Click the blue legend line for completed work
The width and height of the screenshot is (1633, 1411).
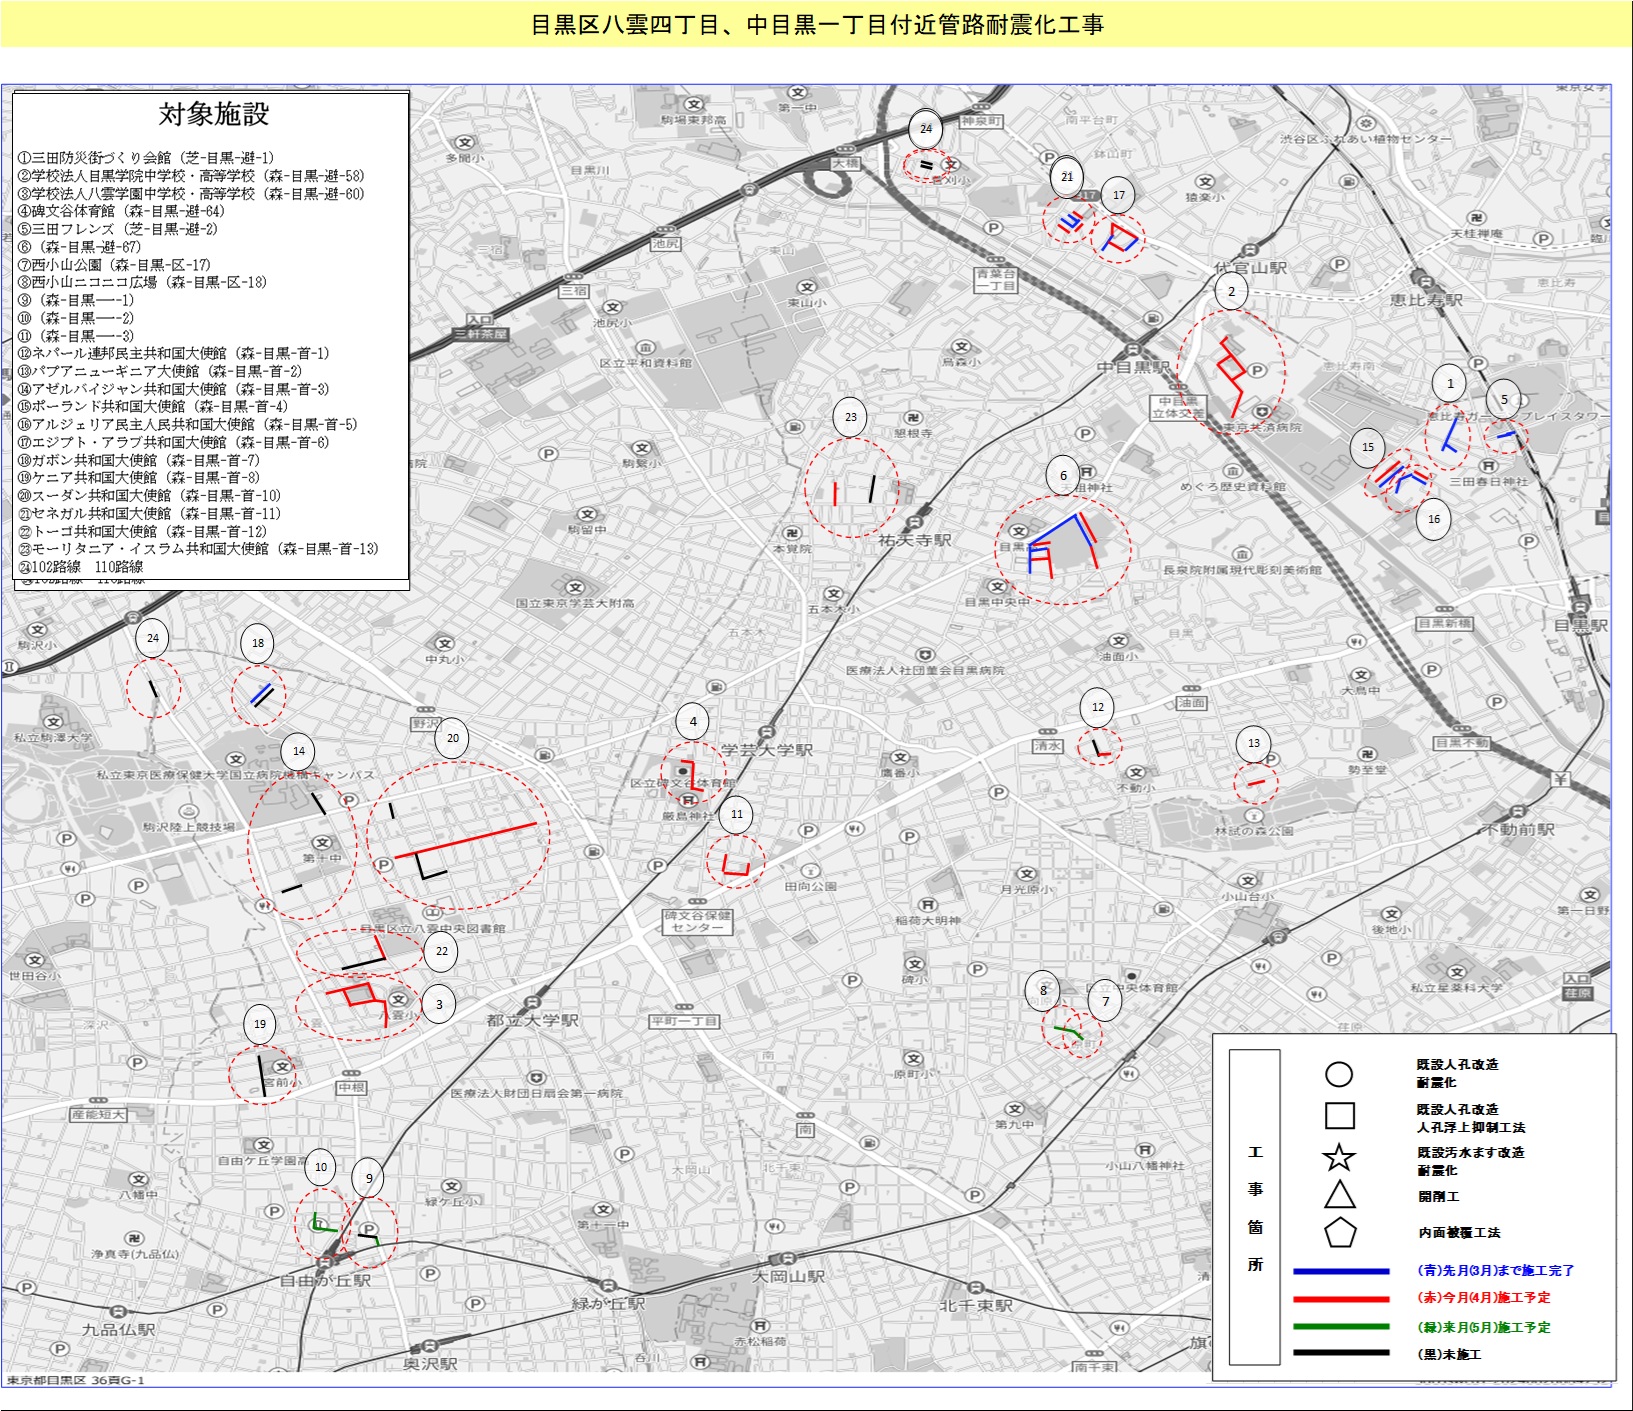pos(1340,1271)
